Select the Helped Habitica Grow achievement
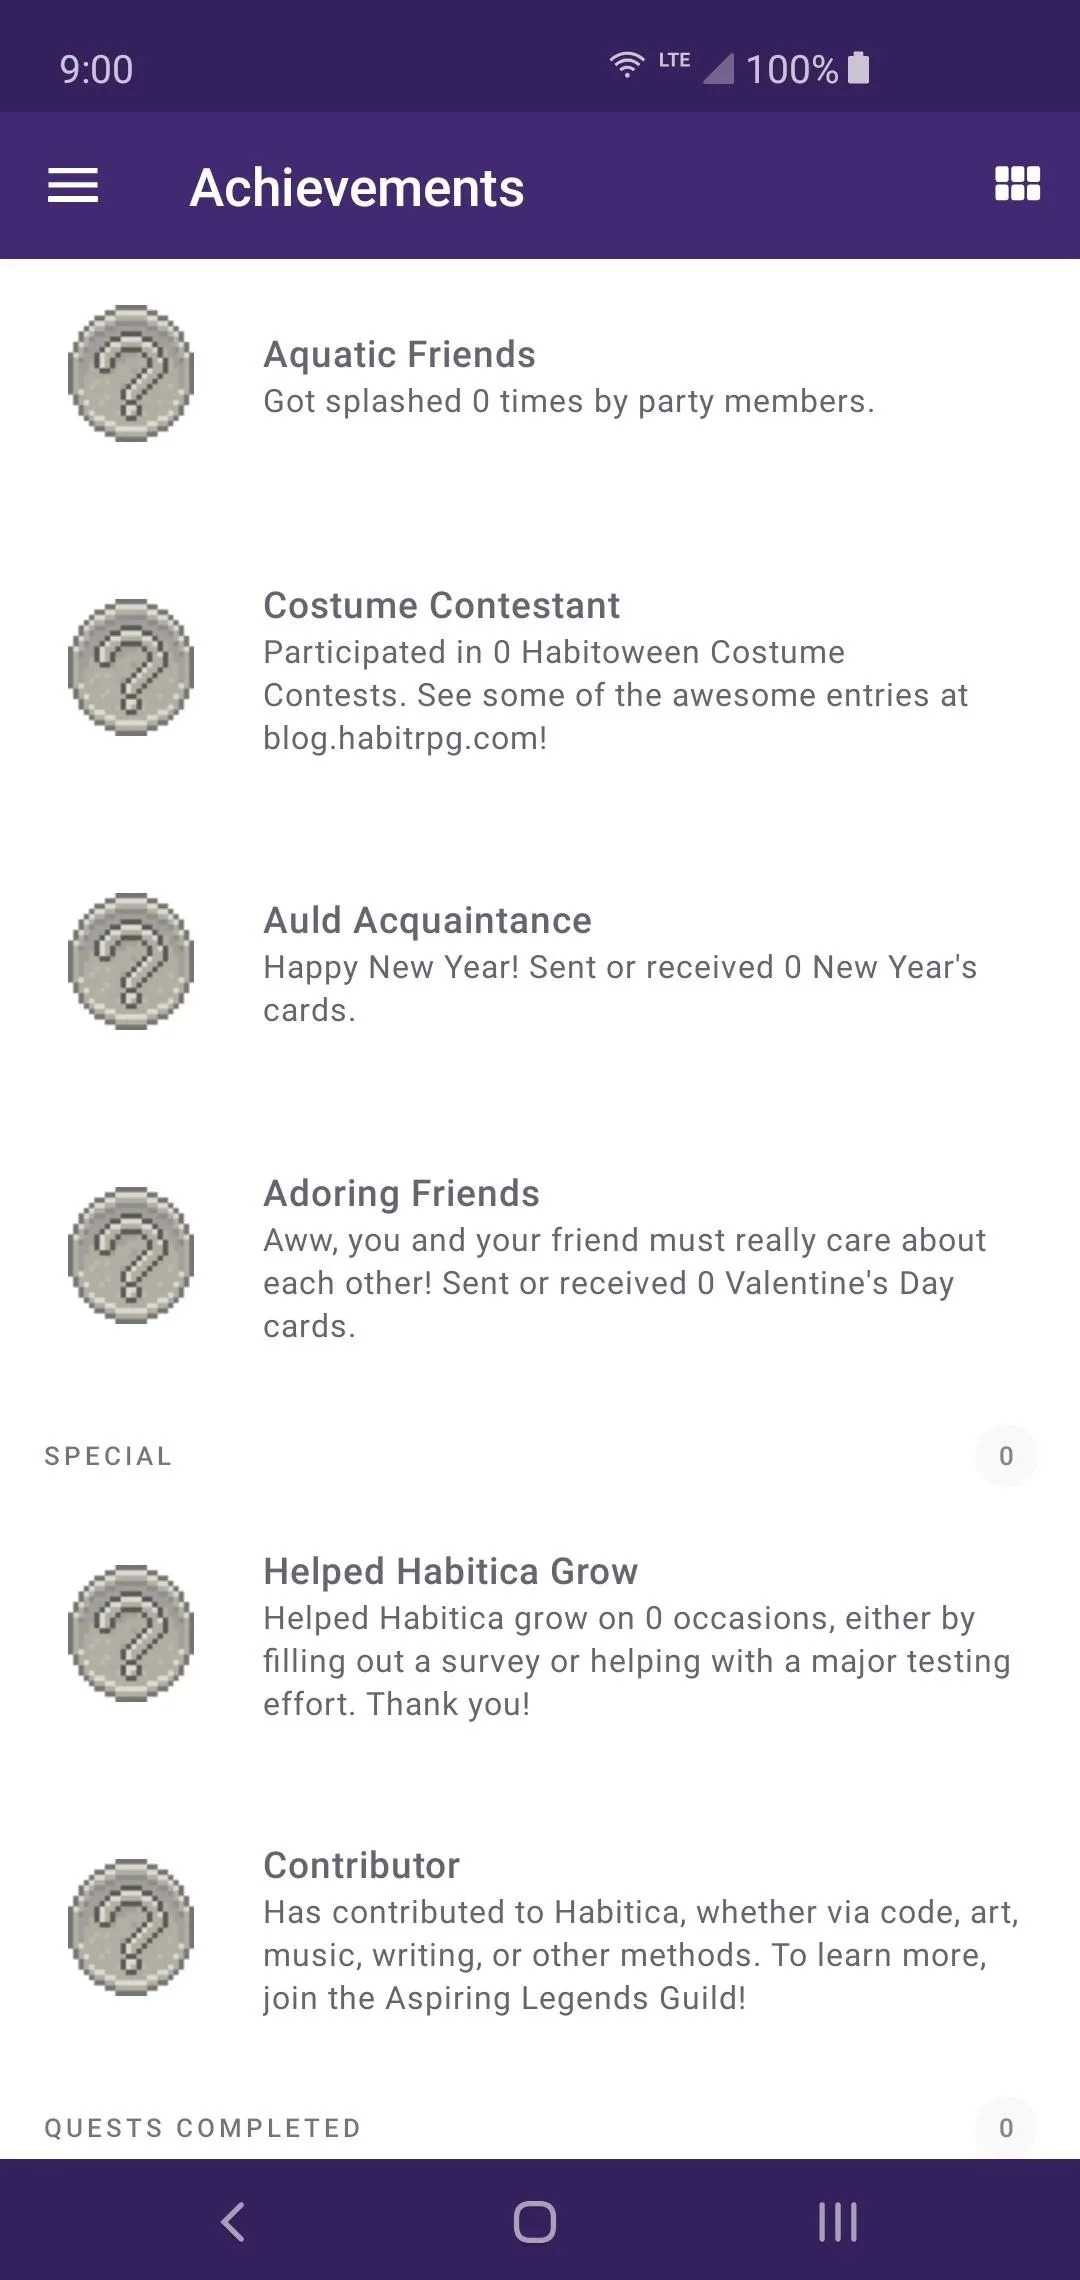Screen dimensions: 1080x2280 point(540,1636)
